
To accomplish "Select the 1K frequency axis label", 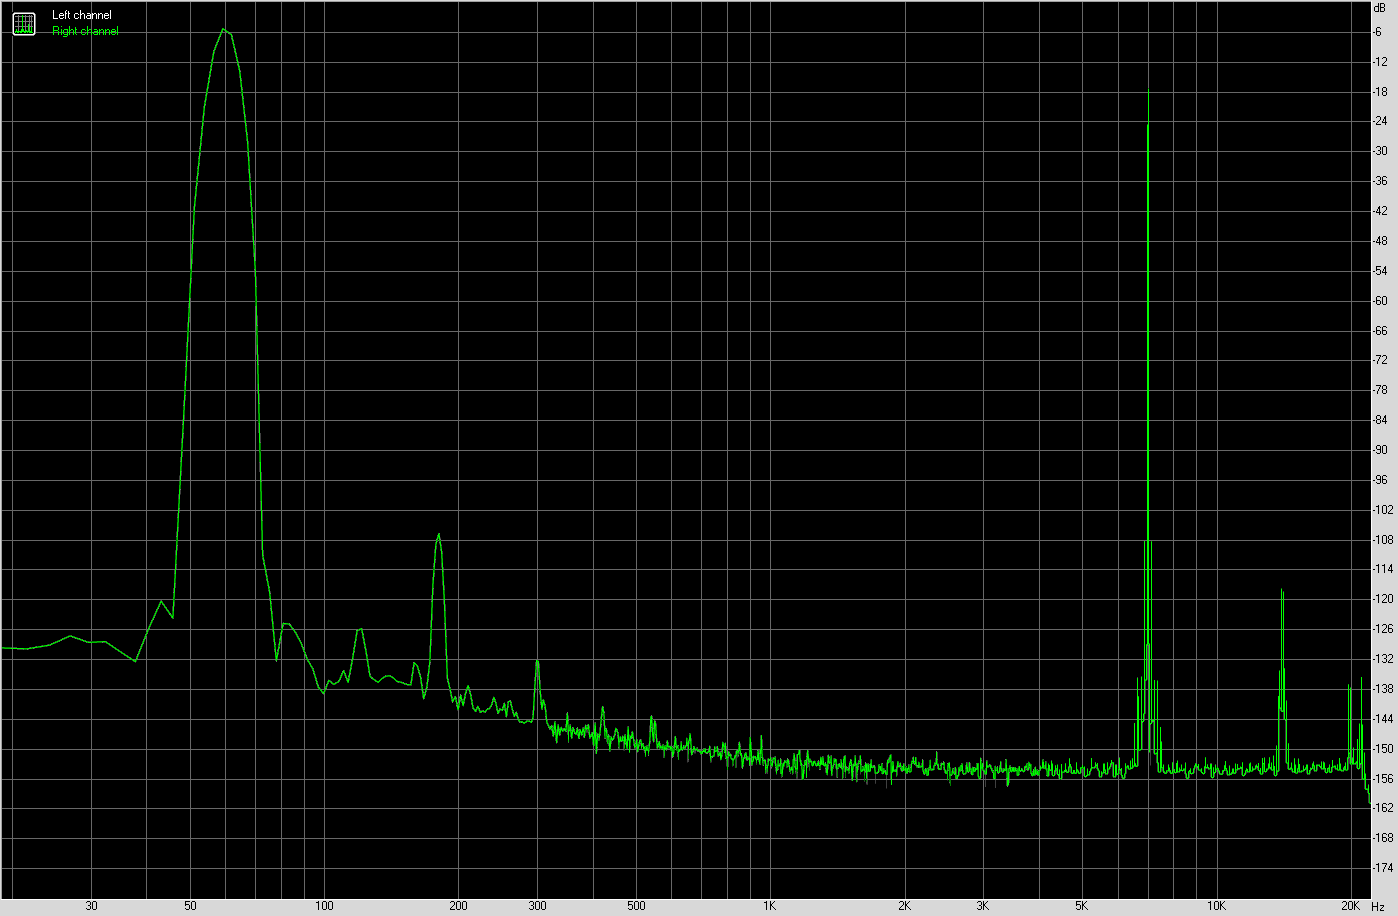I will 769,904.
